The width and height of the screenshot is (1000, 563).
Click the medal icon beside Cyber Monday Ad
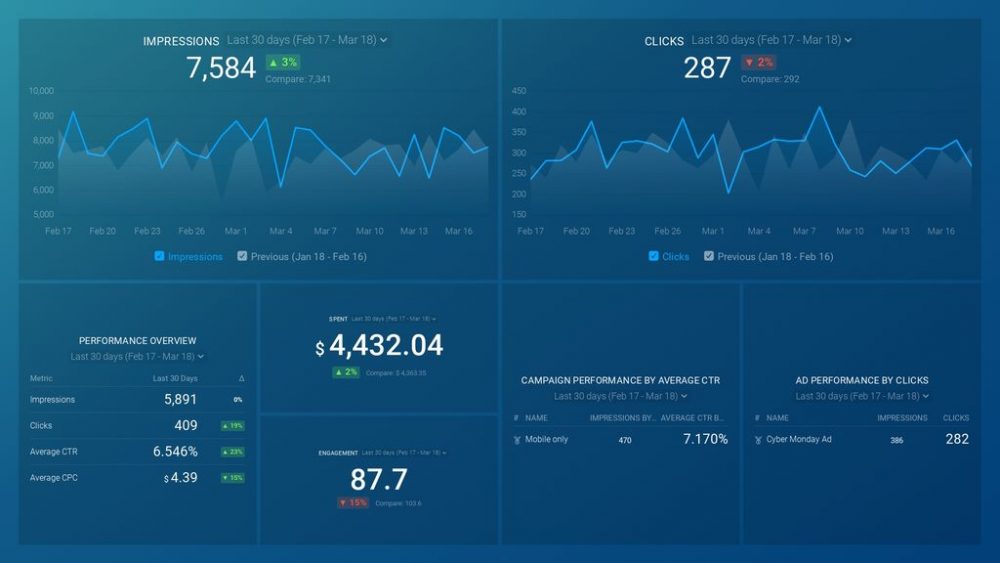pyautogui.click(x=758, y=440)
